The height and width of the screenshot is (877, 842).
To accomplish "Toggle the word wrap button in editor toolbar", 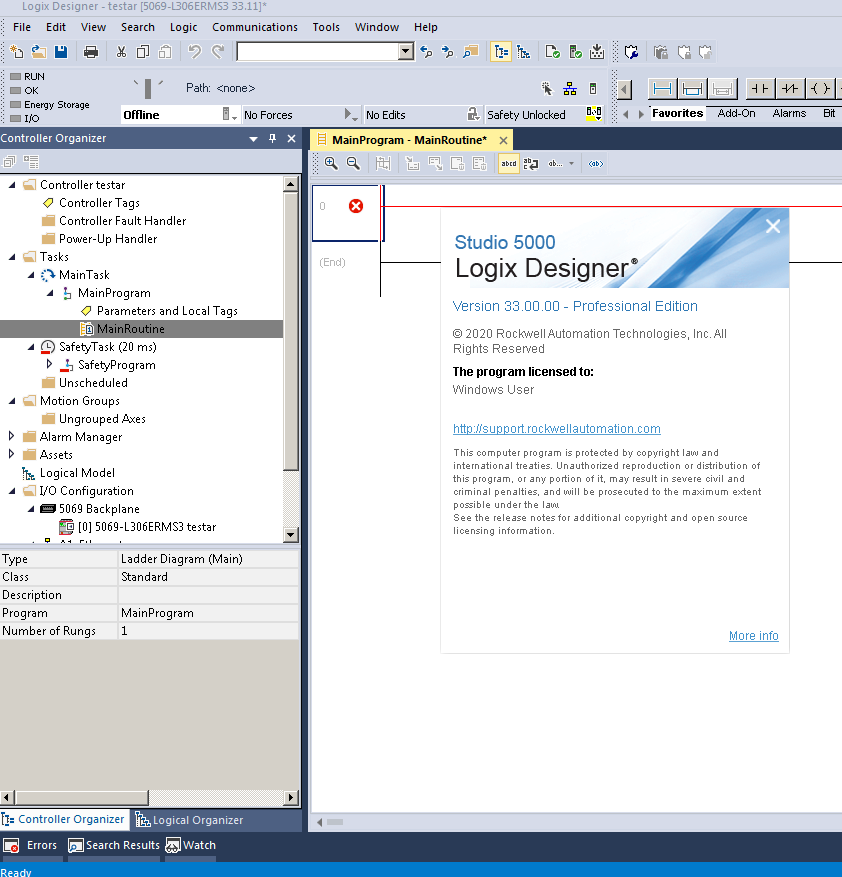I will pos(530,164).
